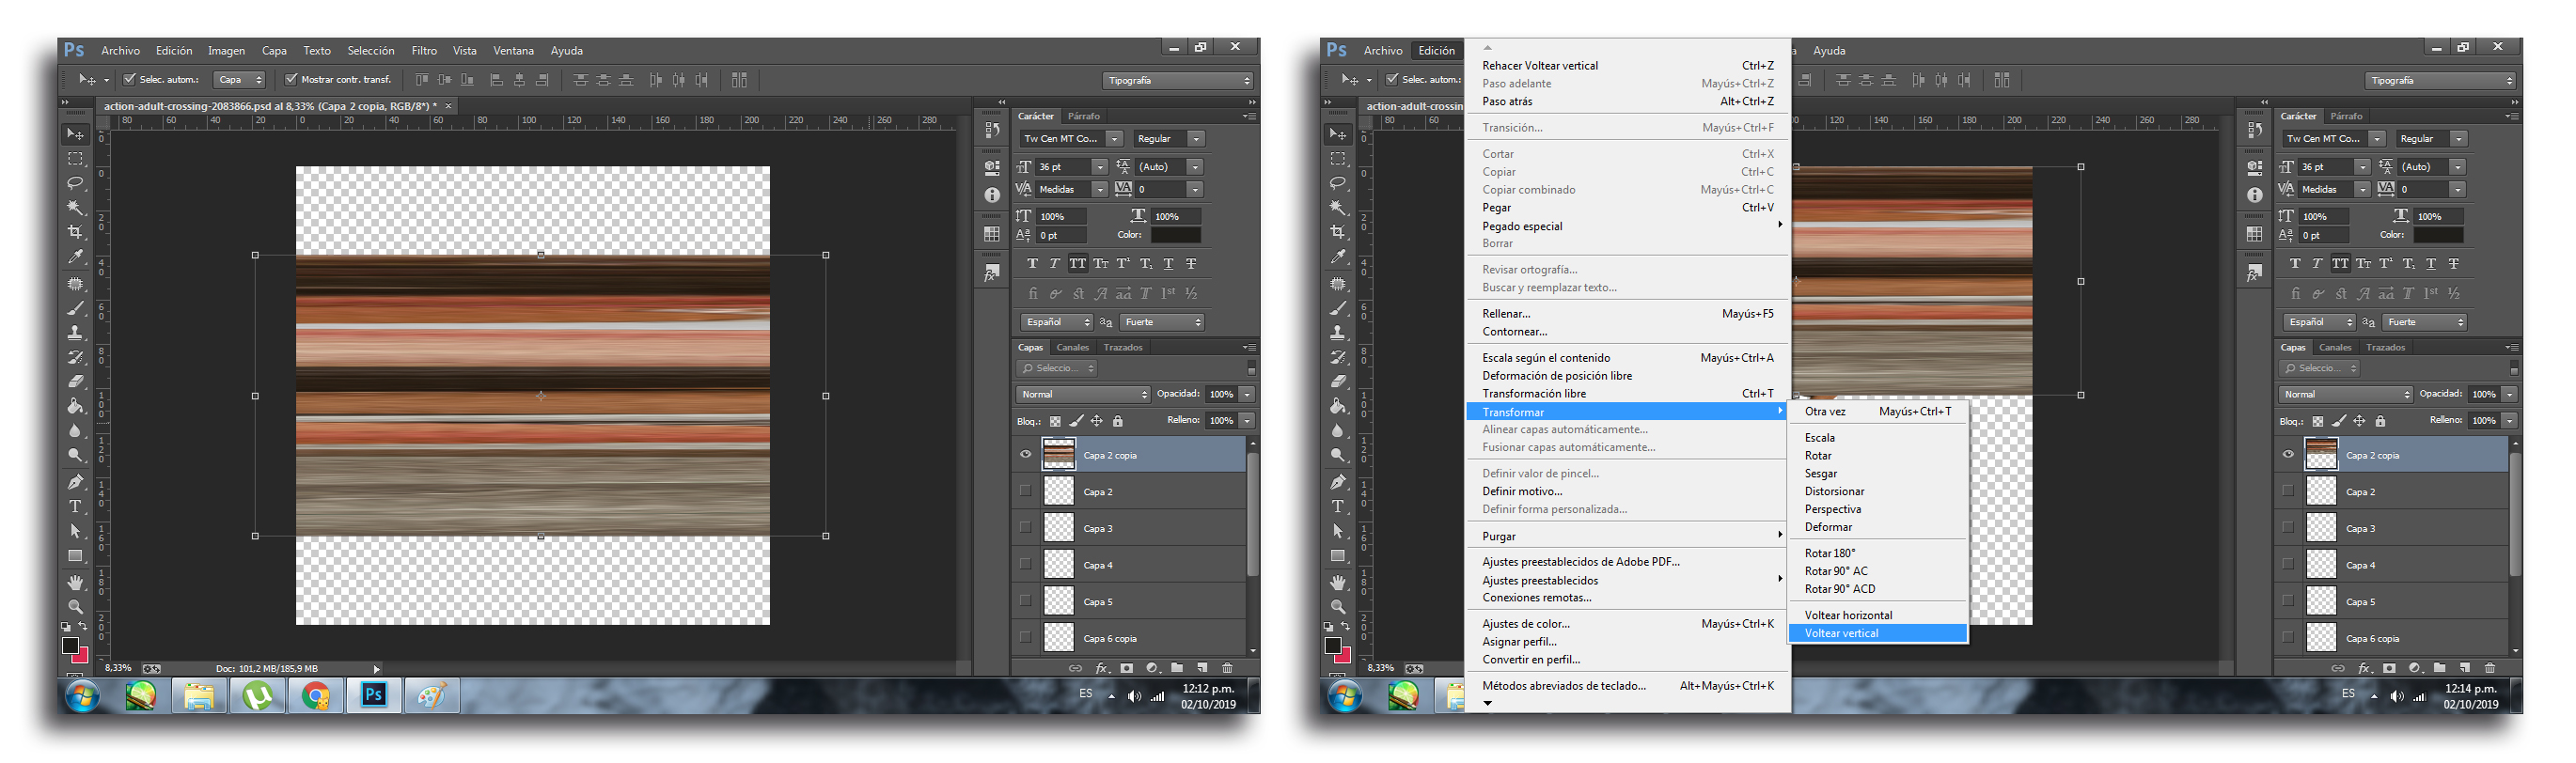
Task: Choose Voltear vertical in Transformar submenu
Action: (x=1878, y=633)
